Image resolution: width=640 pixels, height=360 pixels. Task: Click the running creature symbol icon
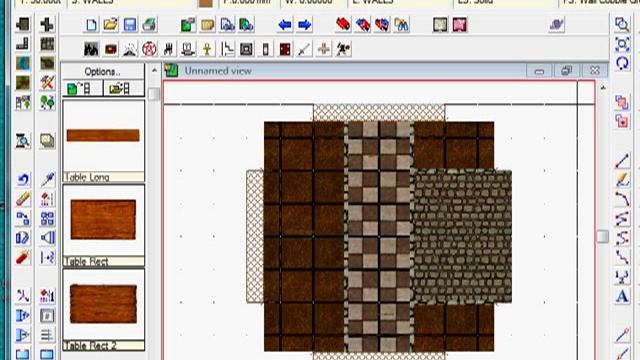(x=343, y=49)
